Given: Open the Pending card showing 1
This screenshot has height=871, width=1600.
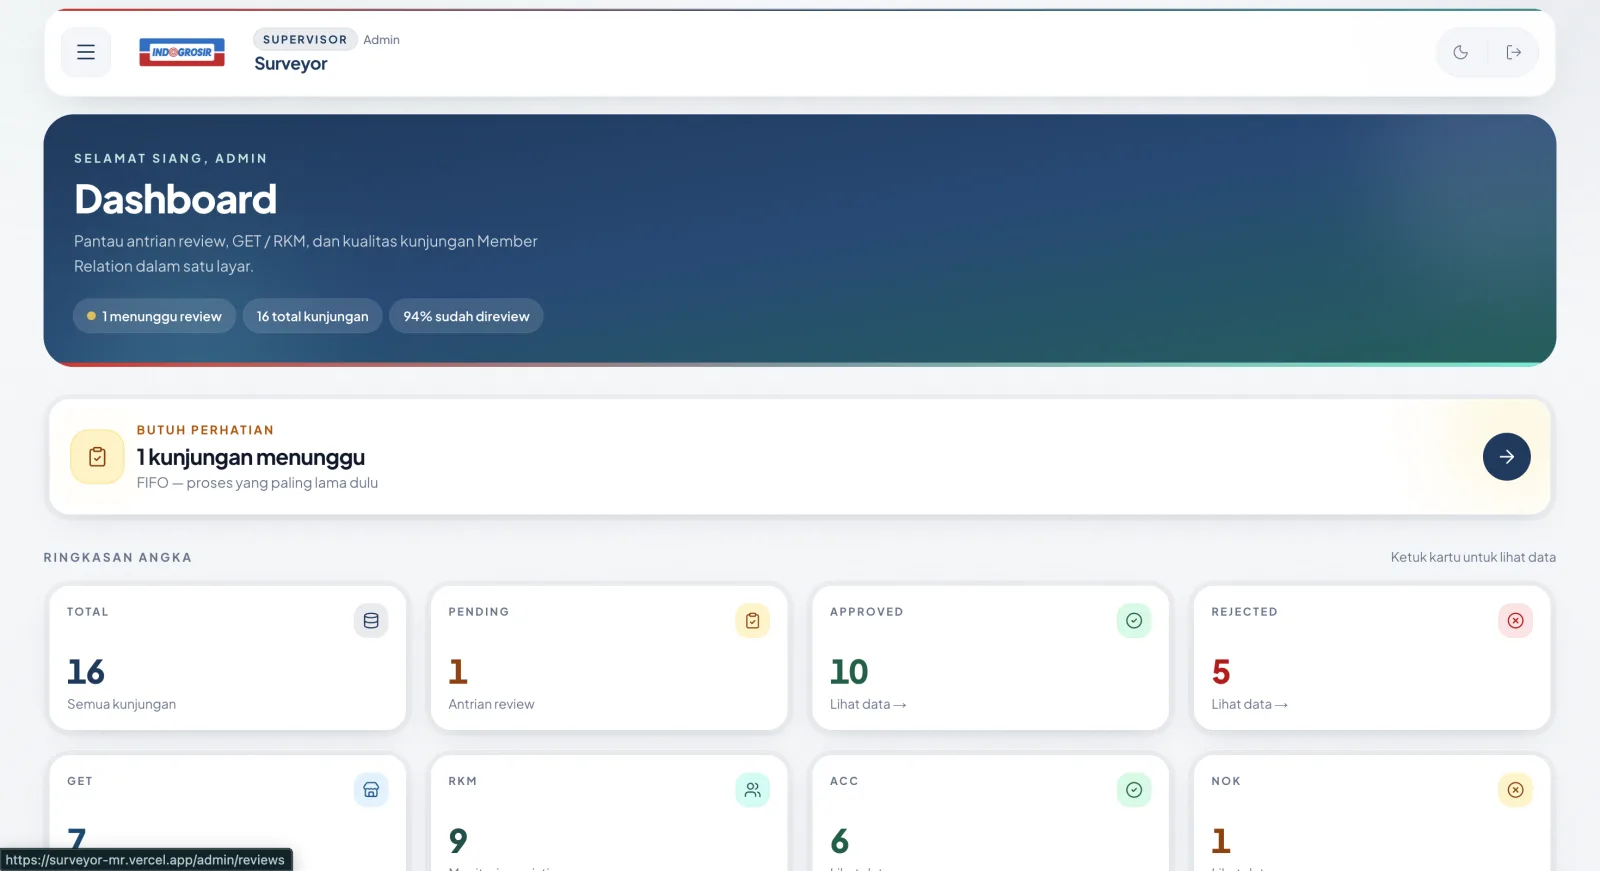Looking at the screenshot, I should click(609, 658).
